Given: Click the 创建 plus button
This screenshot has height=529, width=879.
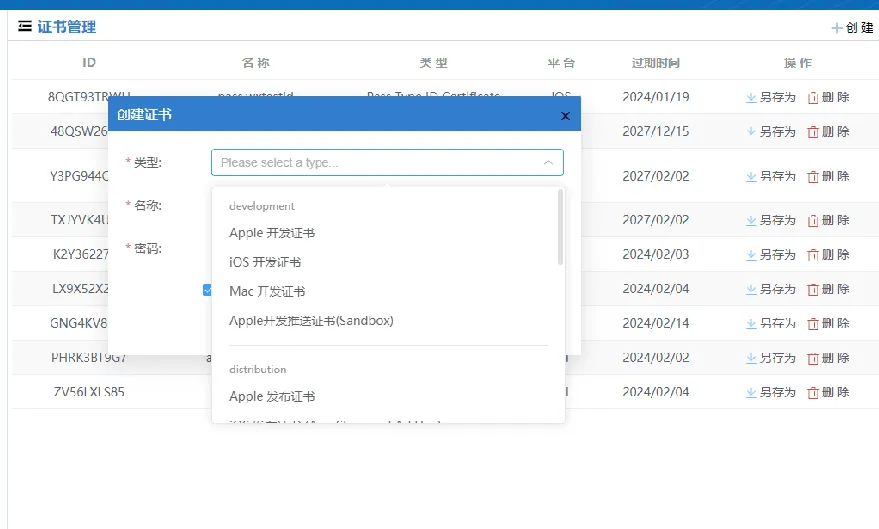Looking at the screenshot, I should (852, 27).
